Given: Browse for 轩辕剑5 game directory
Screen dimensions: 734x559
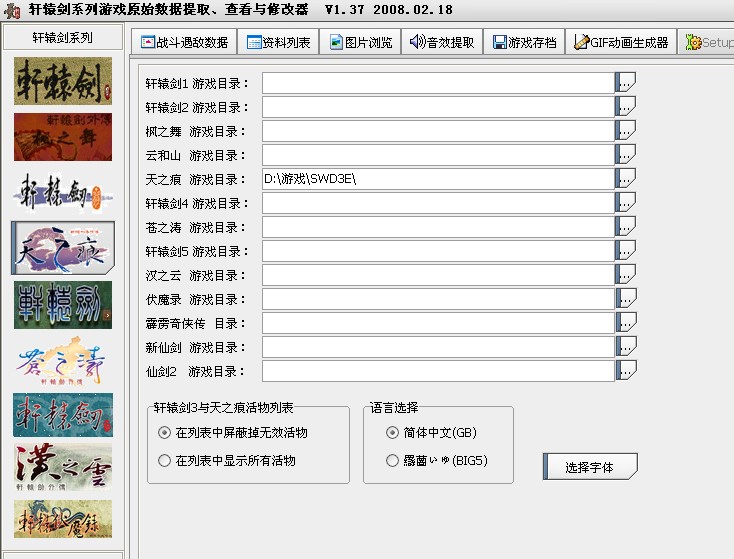Looking at the screenshot, I should pyautogui.click(x=625, y=251).
